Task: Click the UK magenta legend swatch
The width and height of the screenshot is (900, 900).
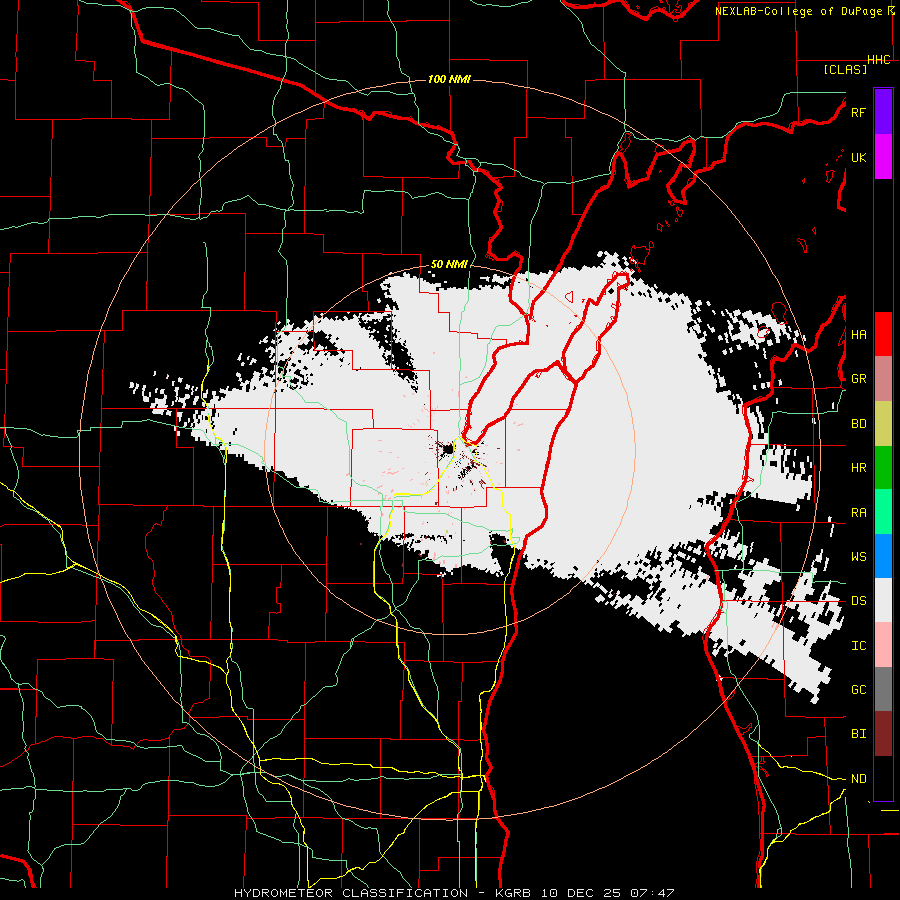Action: click(x=883, y=157)
